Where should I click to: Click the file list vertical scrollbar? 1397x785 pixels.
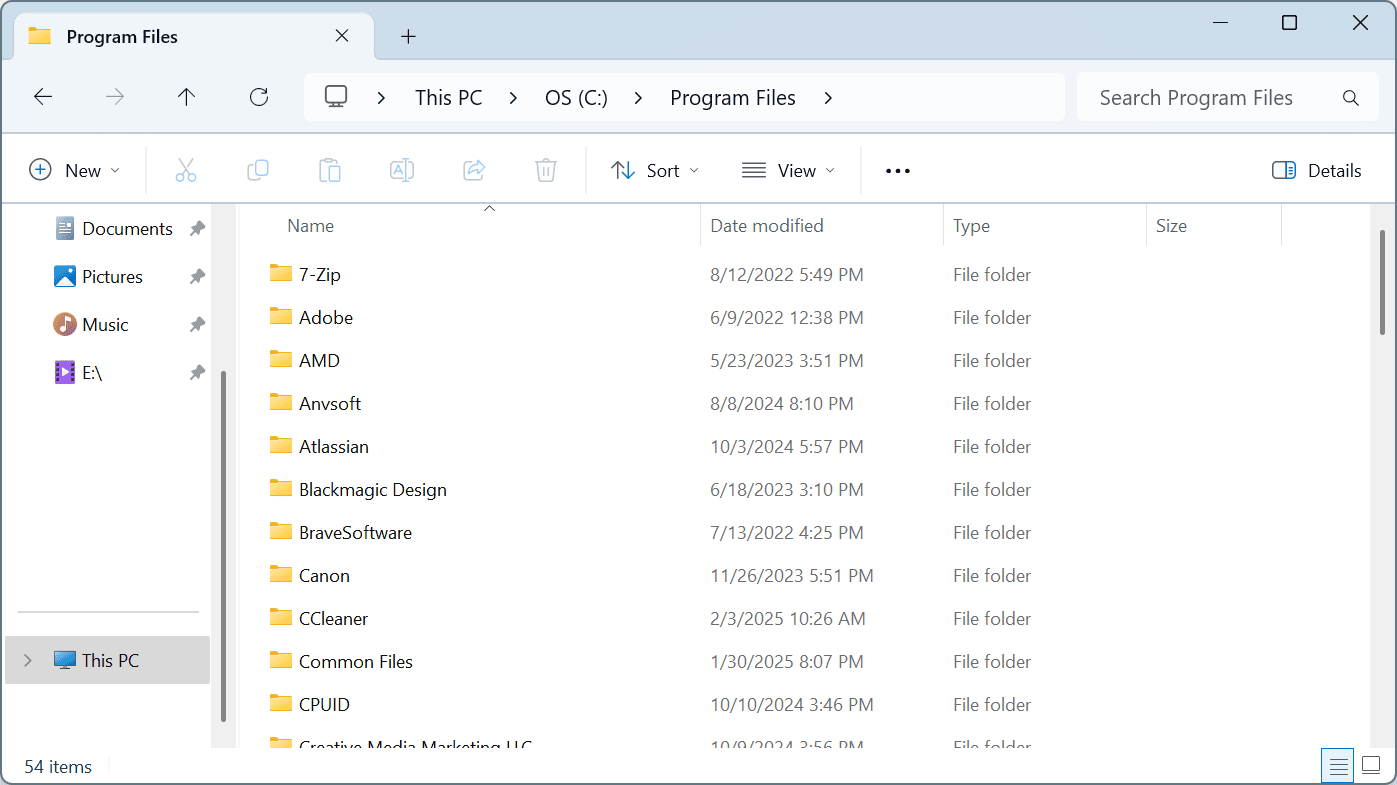(x=1382, y=282)
